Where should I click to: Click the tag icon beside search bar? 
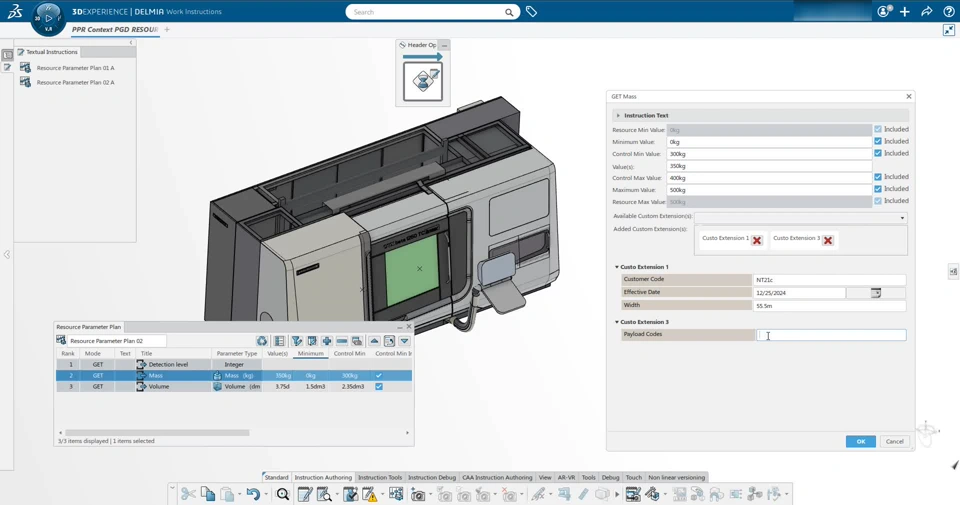(531, 12)
